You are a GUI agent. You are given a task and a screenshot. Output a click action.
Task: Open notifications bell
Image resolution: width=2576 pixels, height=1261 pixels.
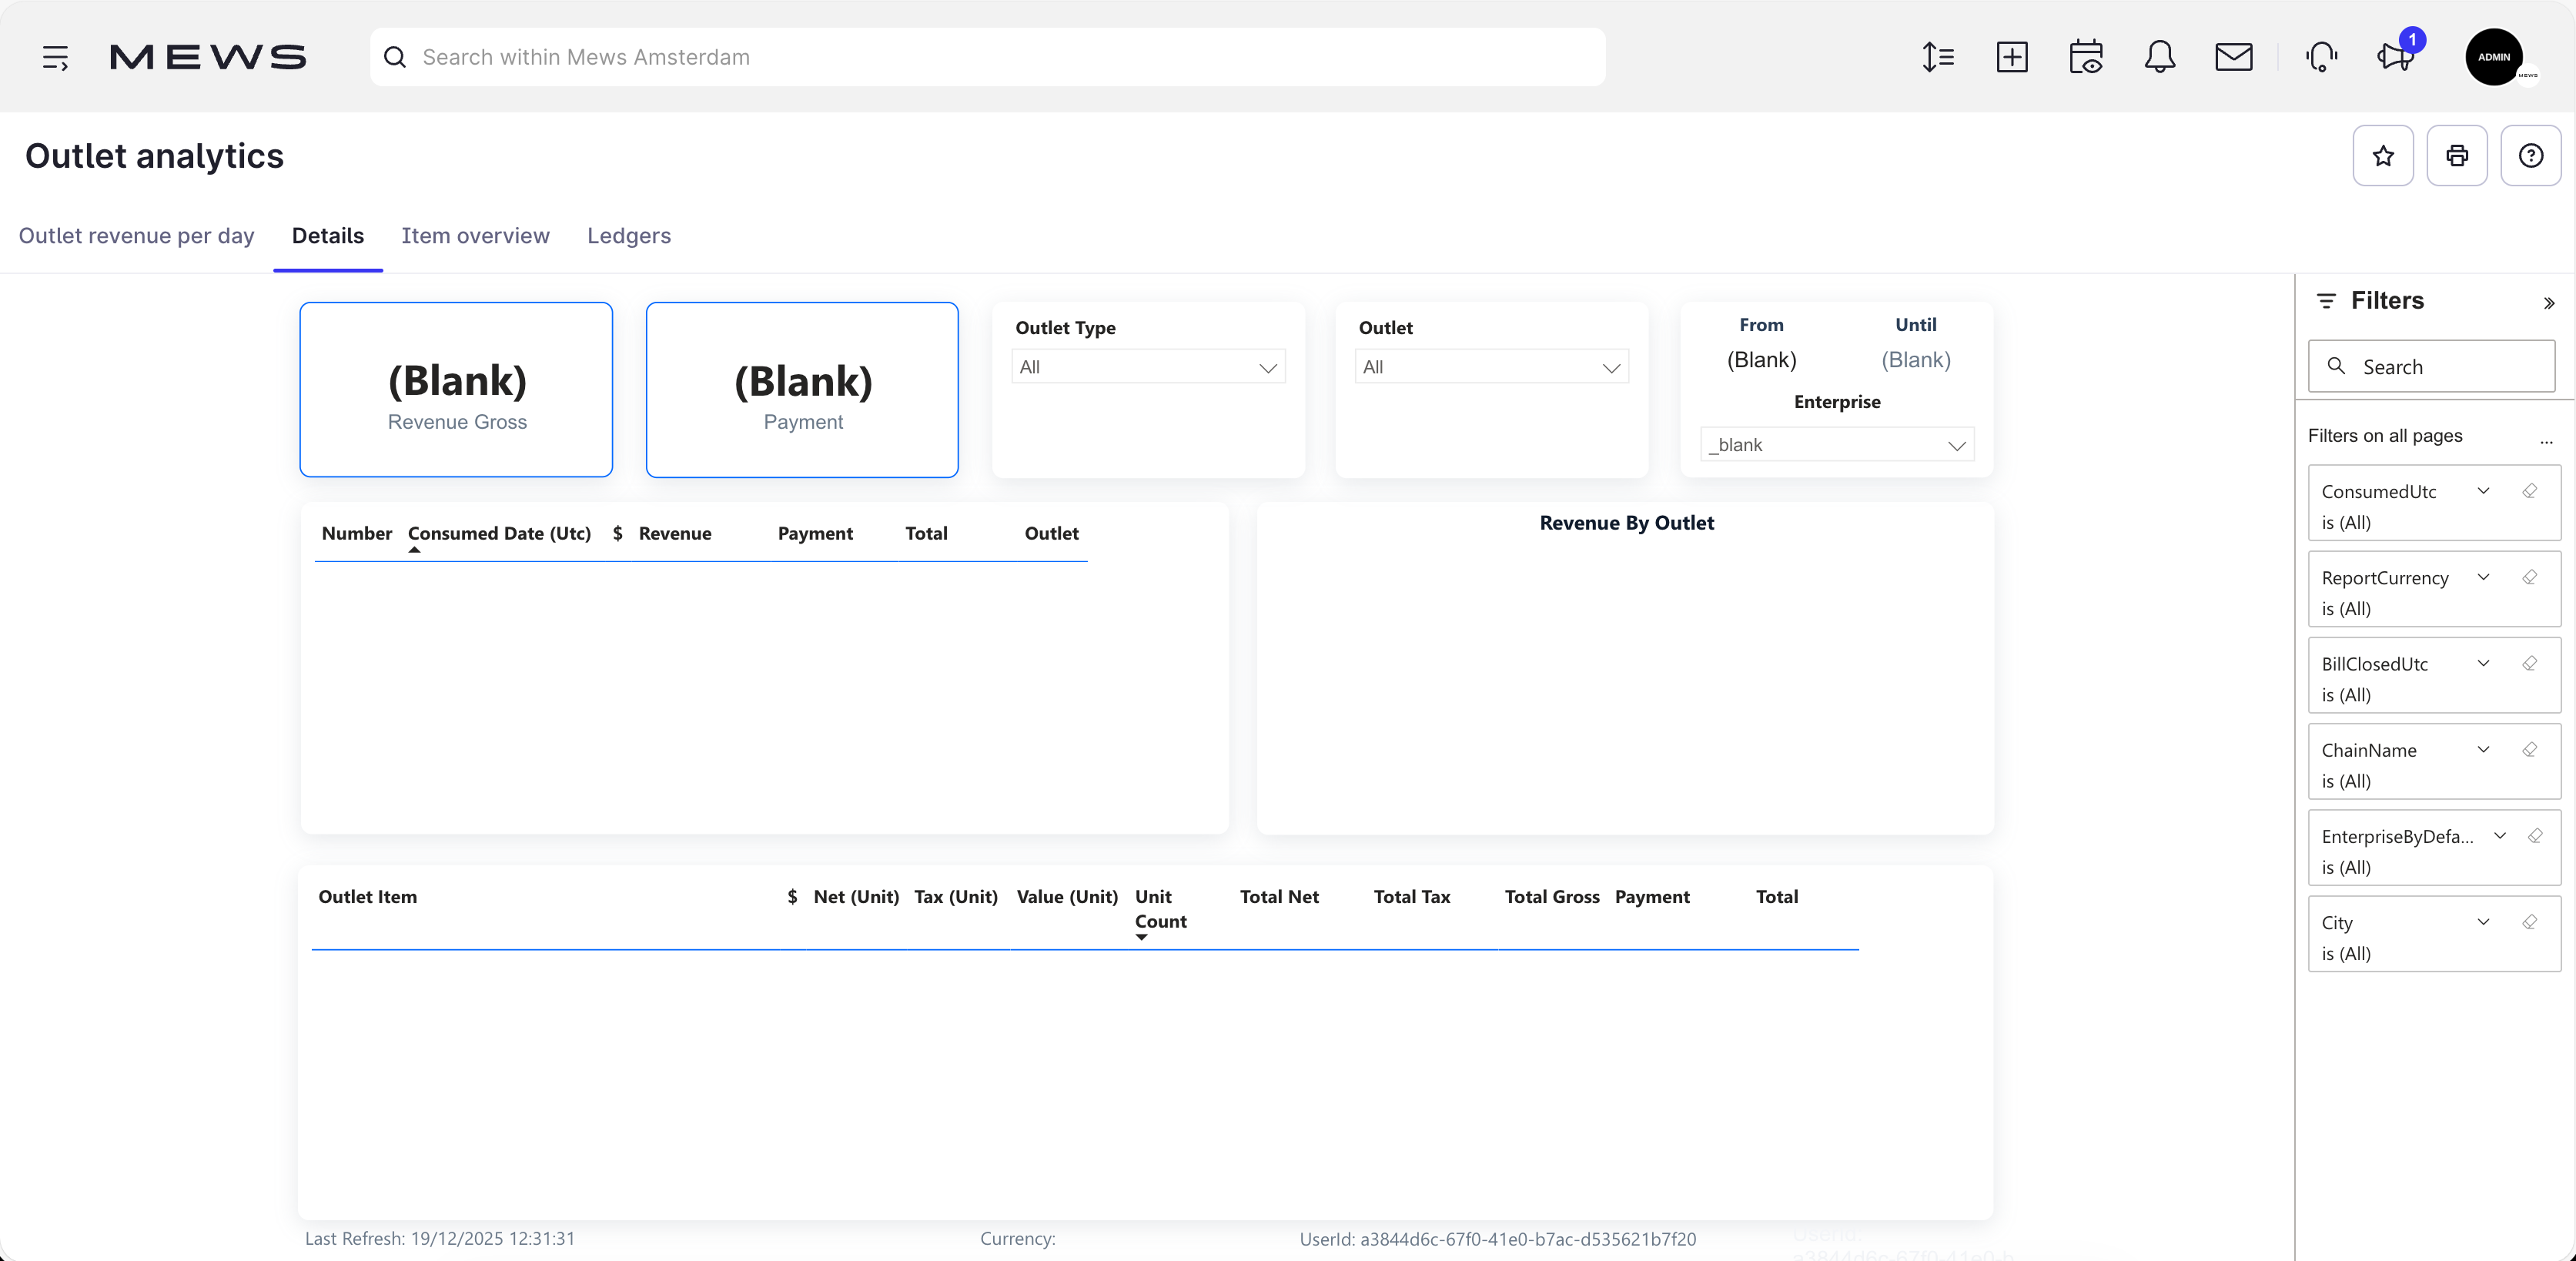coord(2160,57)
